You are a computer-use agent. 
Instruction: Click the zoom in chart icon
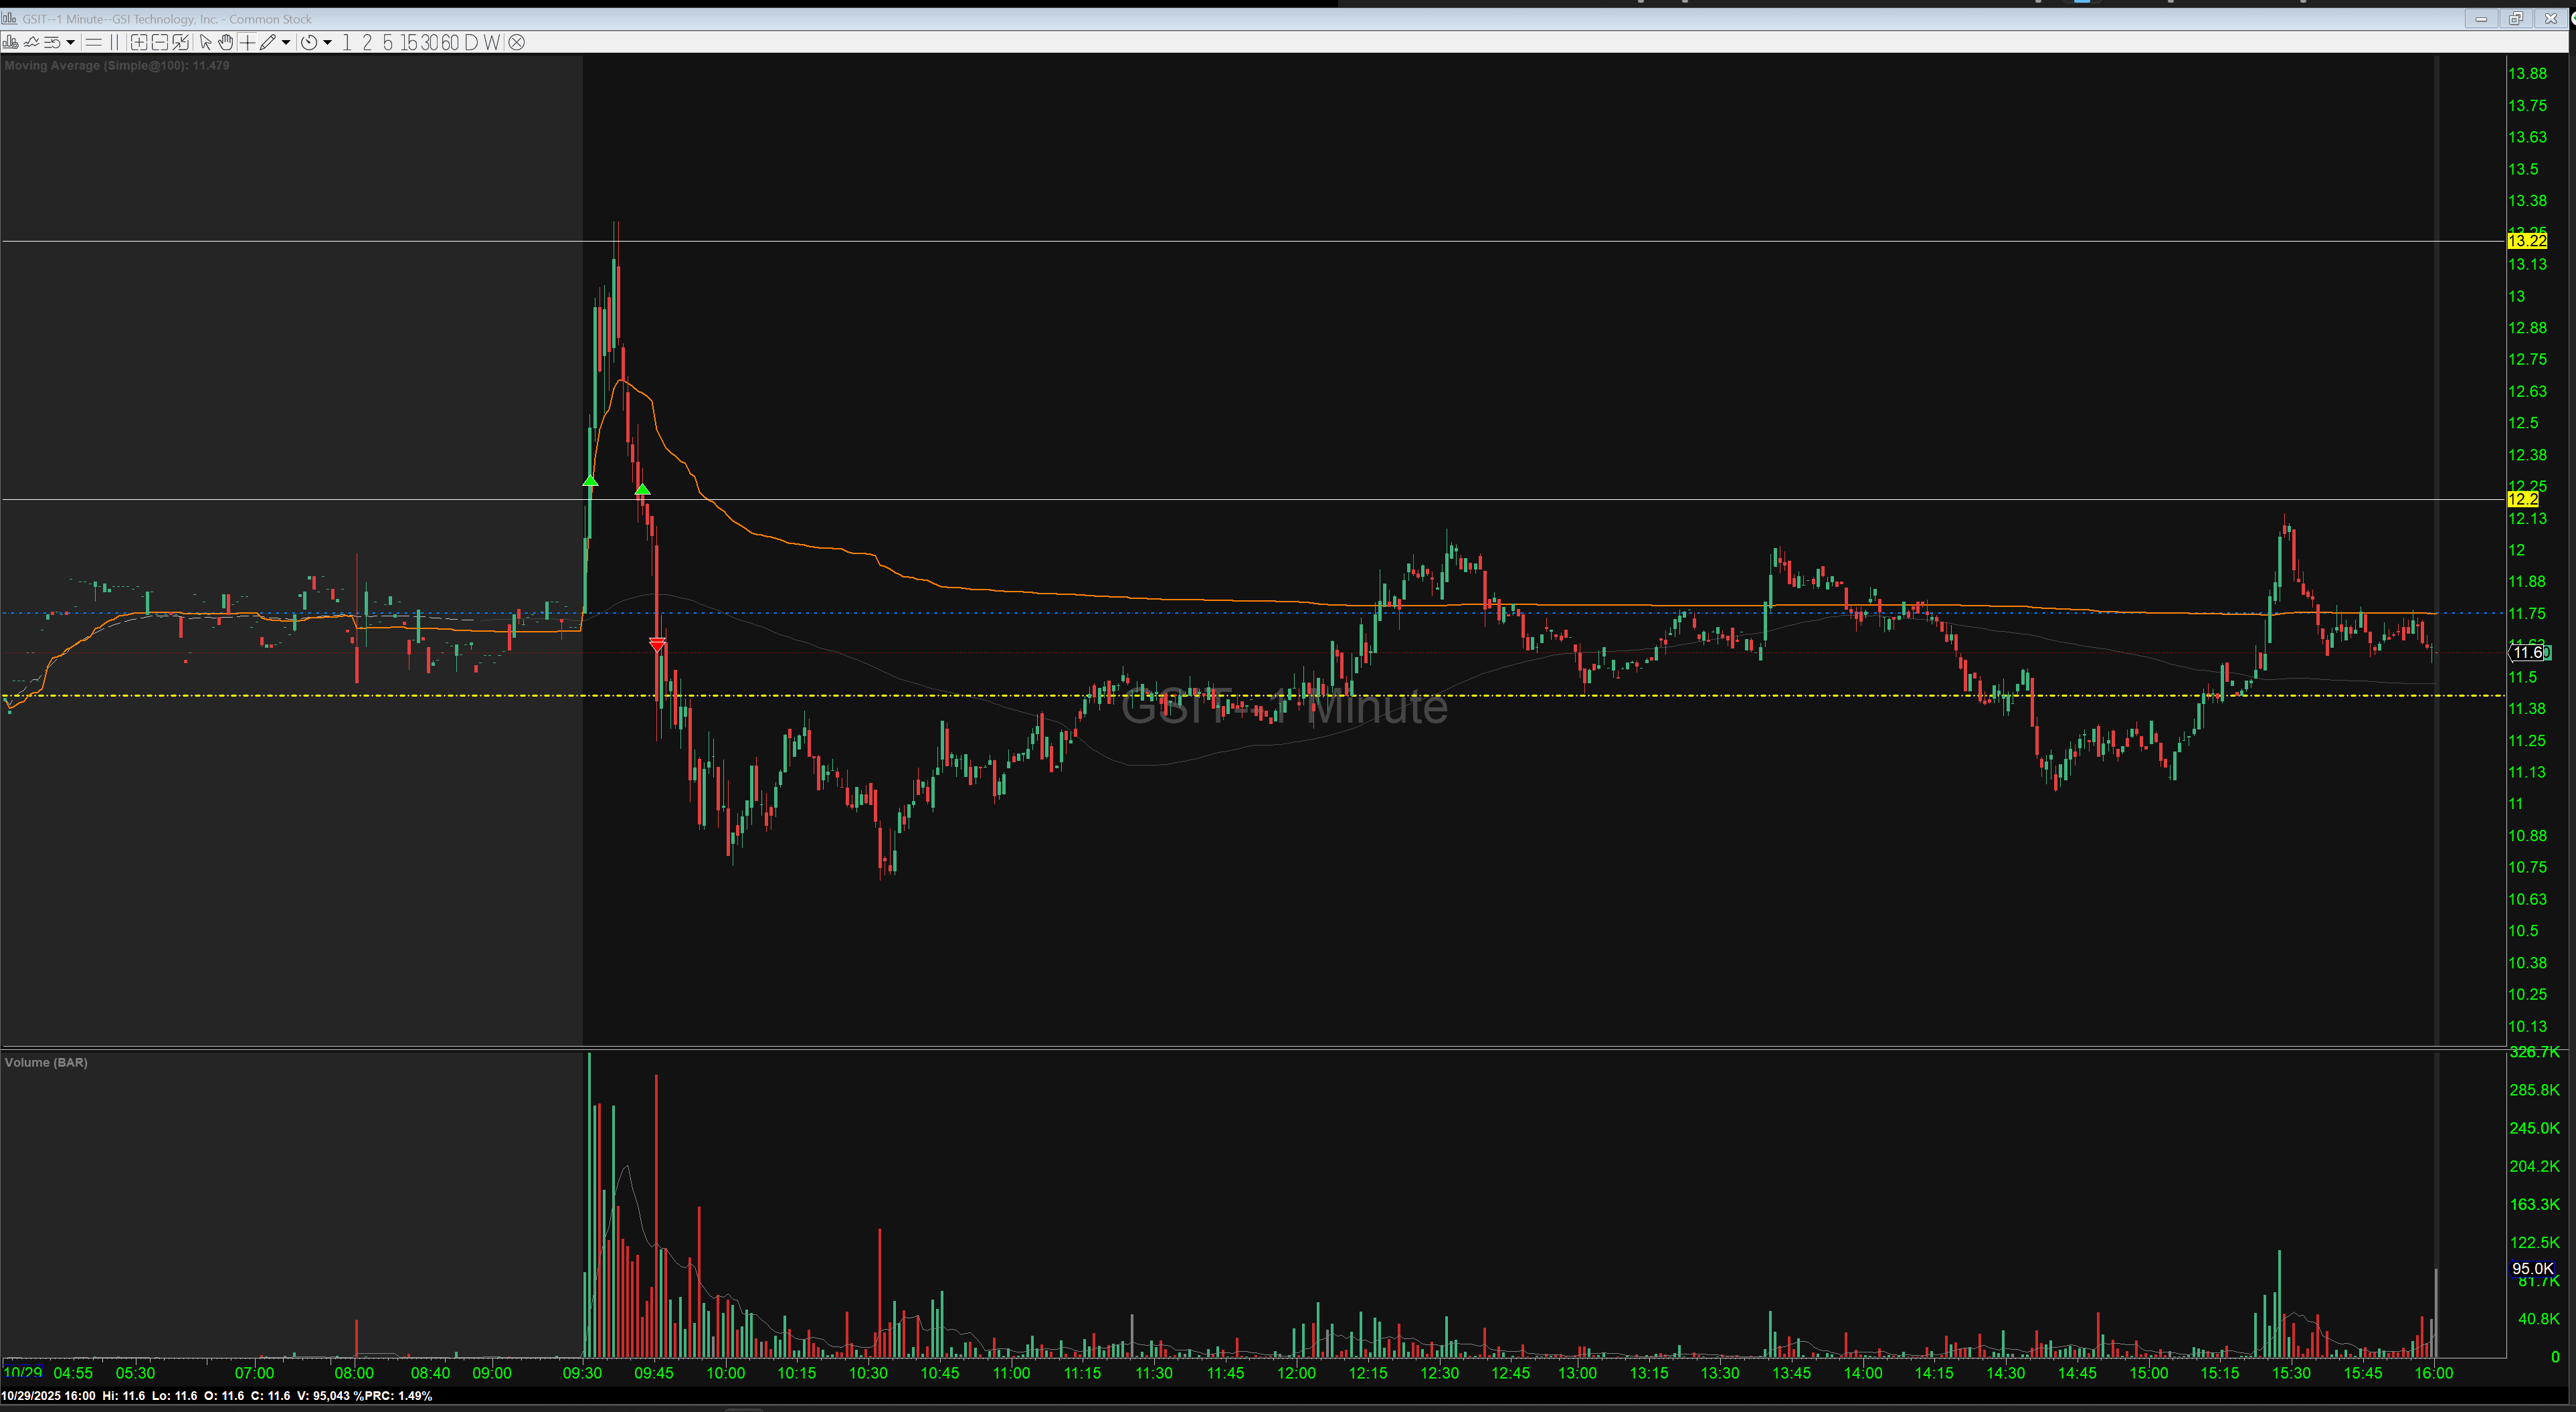[139, 42]
